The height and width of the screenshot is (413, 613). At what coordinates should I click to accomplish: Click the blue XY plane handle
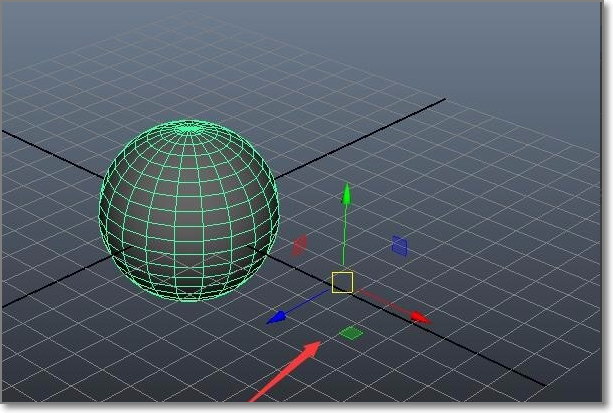(400, 246)
